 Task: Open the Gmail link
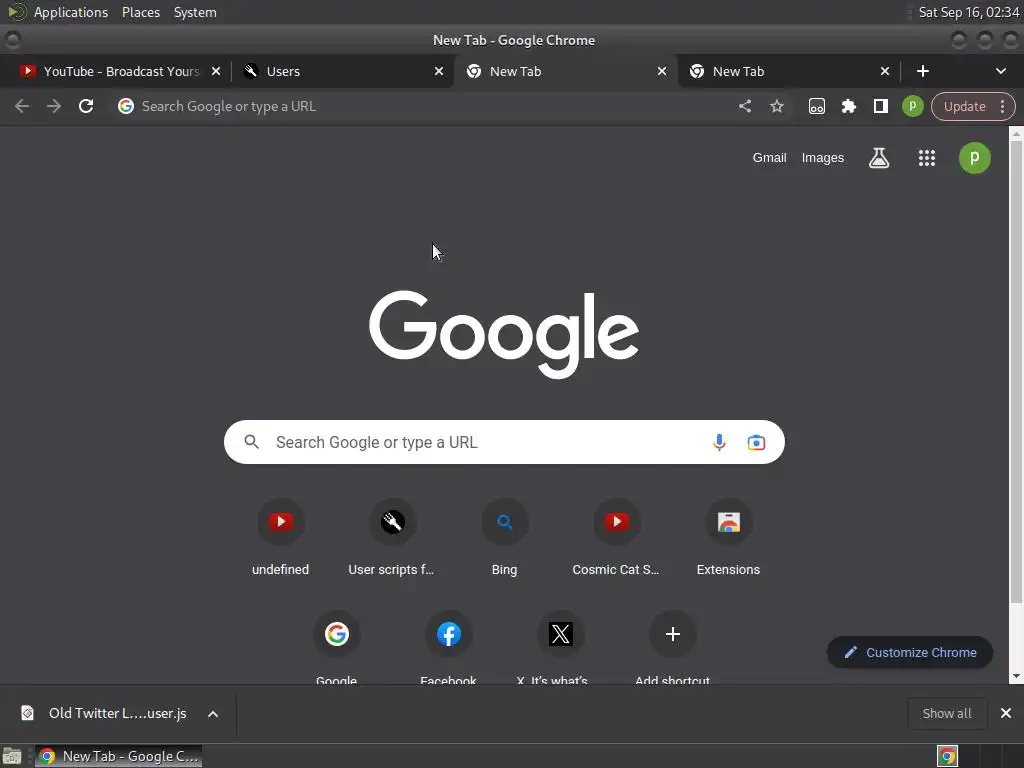pyautogui.click(x=769, y=157)
